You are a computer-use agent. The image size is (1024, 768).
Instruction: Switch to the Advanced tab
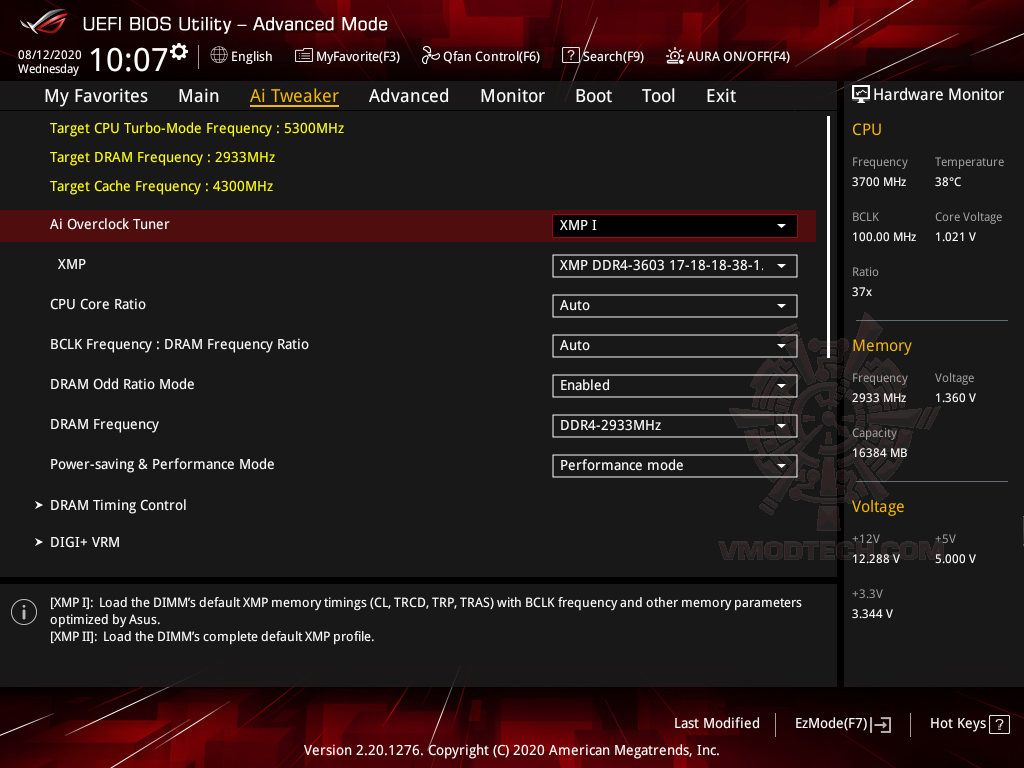409,96
